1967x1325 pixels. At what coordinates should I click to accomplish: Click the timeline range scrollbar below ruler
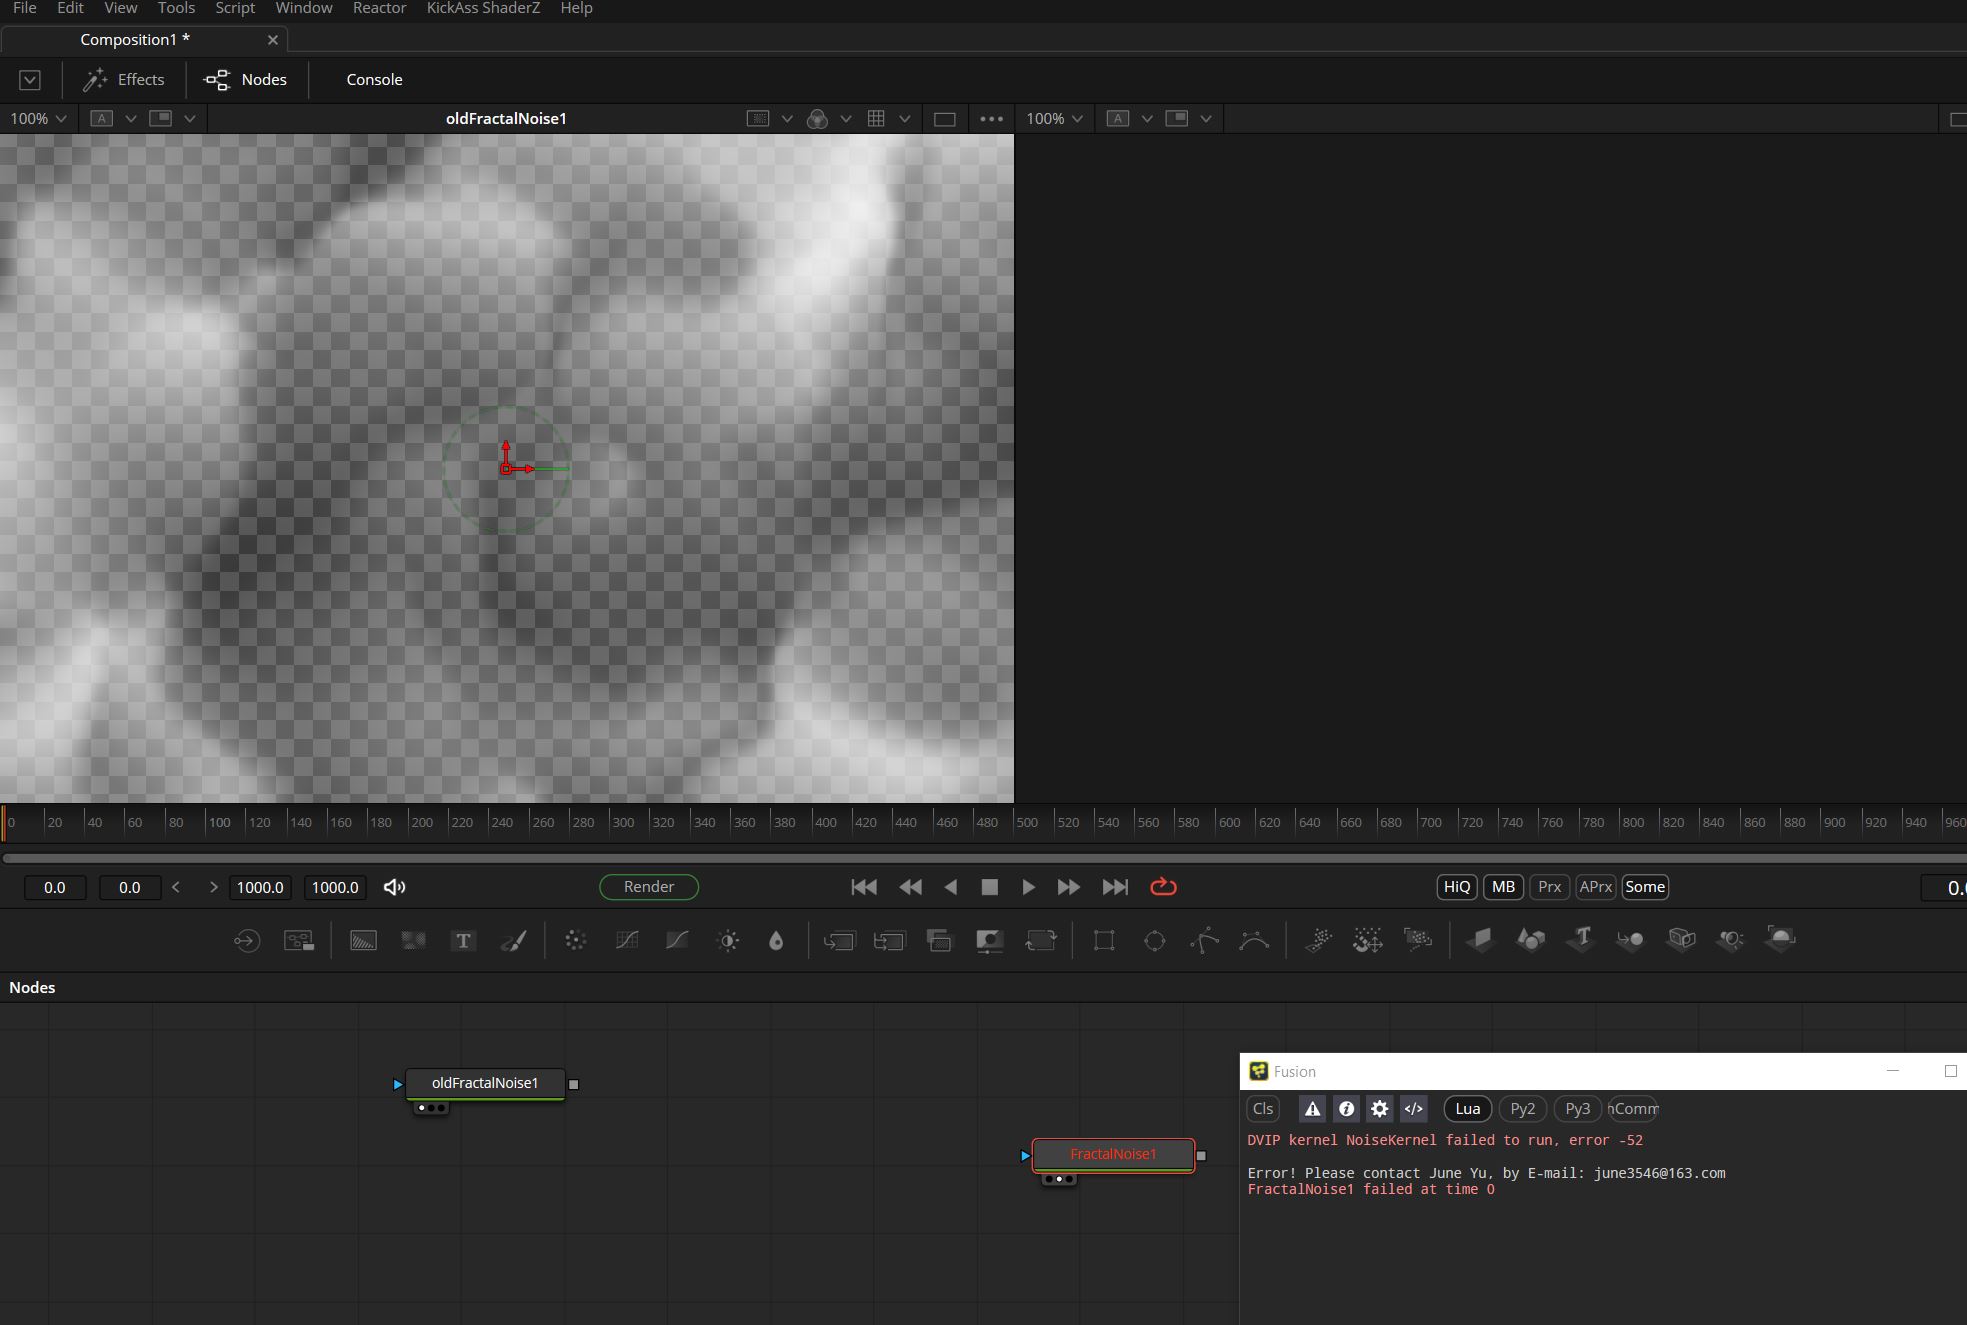[984, 858]
